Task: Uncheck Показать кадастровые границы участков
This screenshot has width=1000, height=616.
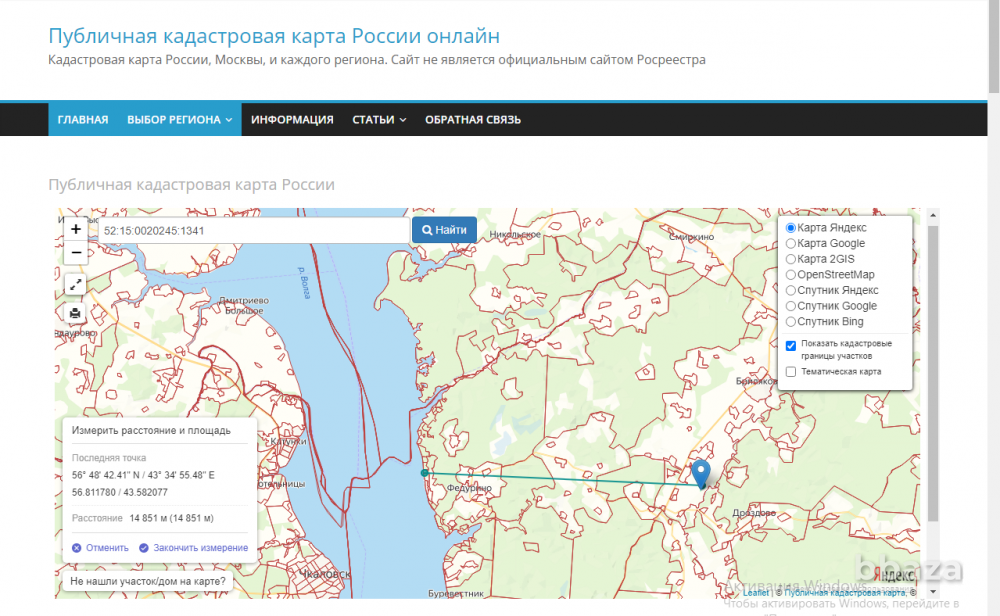Action: [790, 345]
